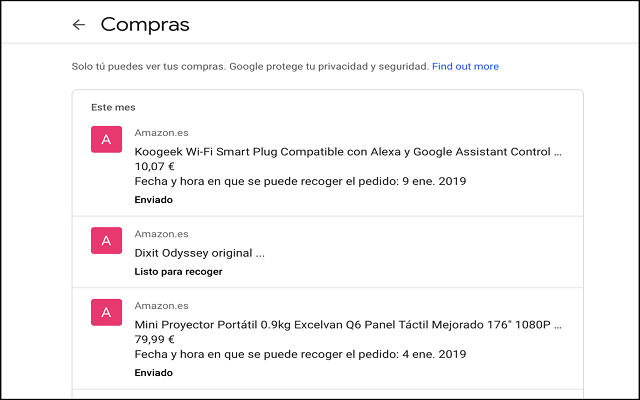Click the Compras page heading
Image resolution: width=640 pixels, height=400 pixels.
tap(145, 24)
